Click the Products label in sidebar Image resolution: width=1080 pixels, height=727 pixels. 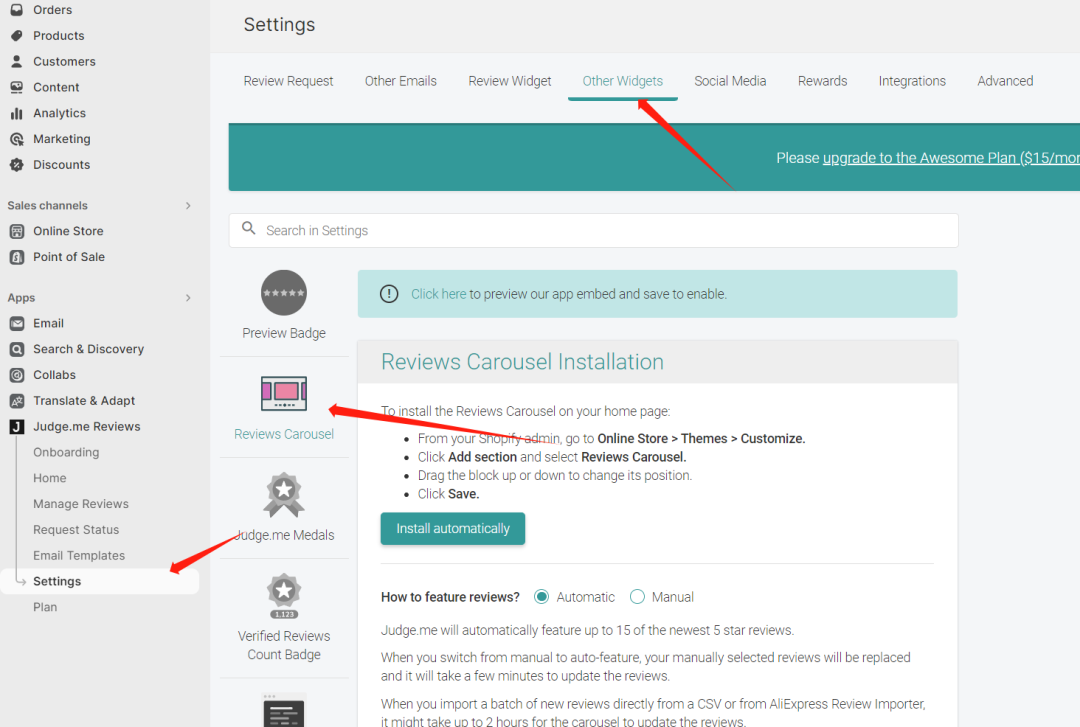(x=59, y=36)
